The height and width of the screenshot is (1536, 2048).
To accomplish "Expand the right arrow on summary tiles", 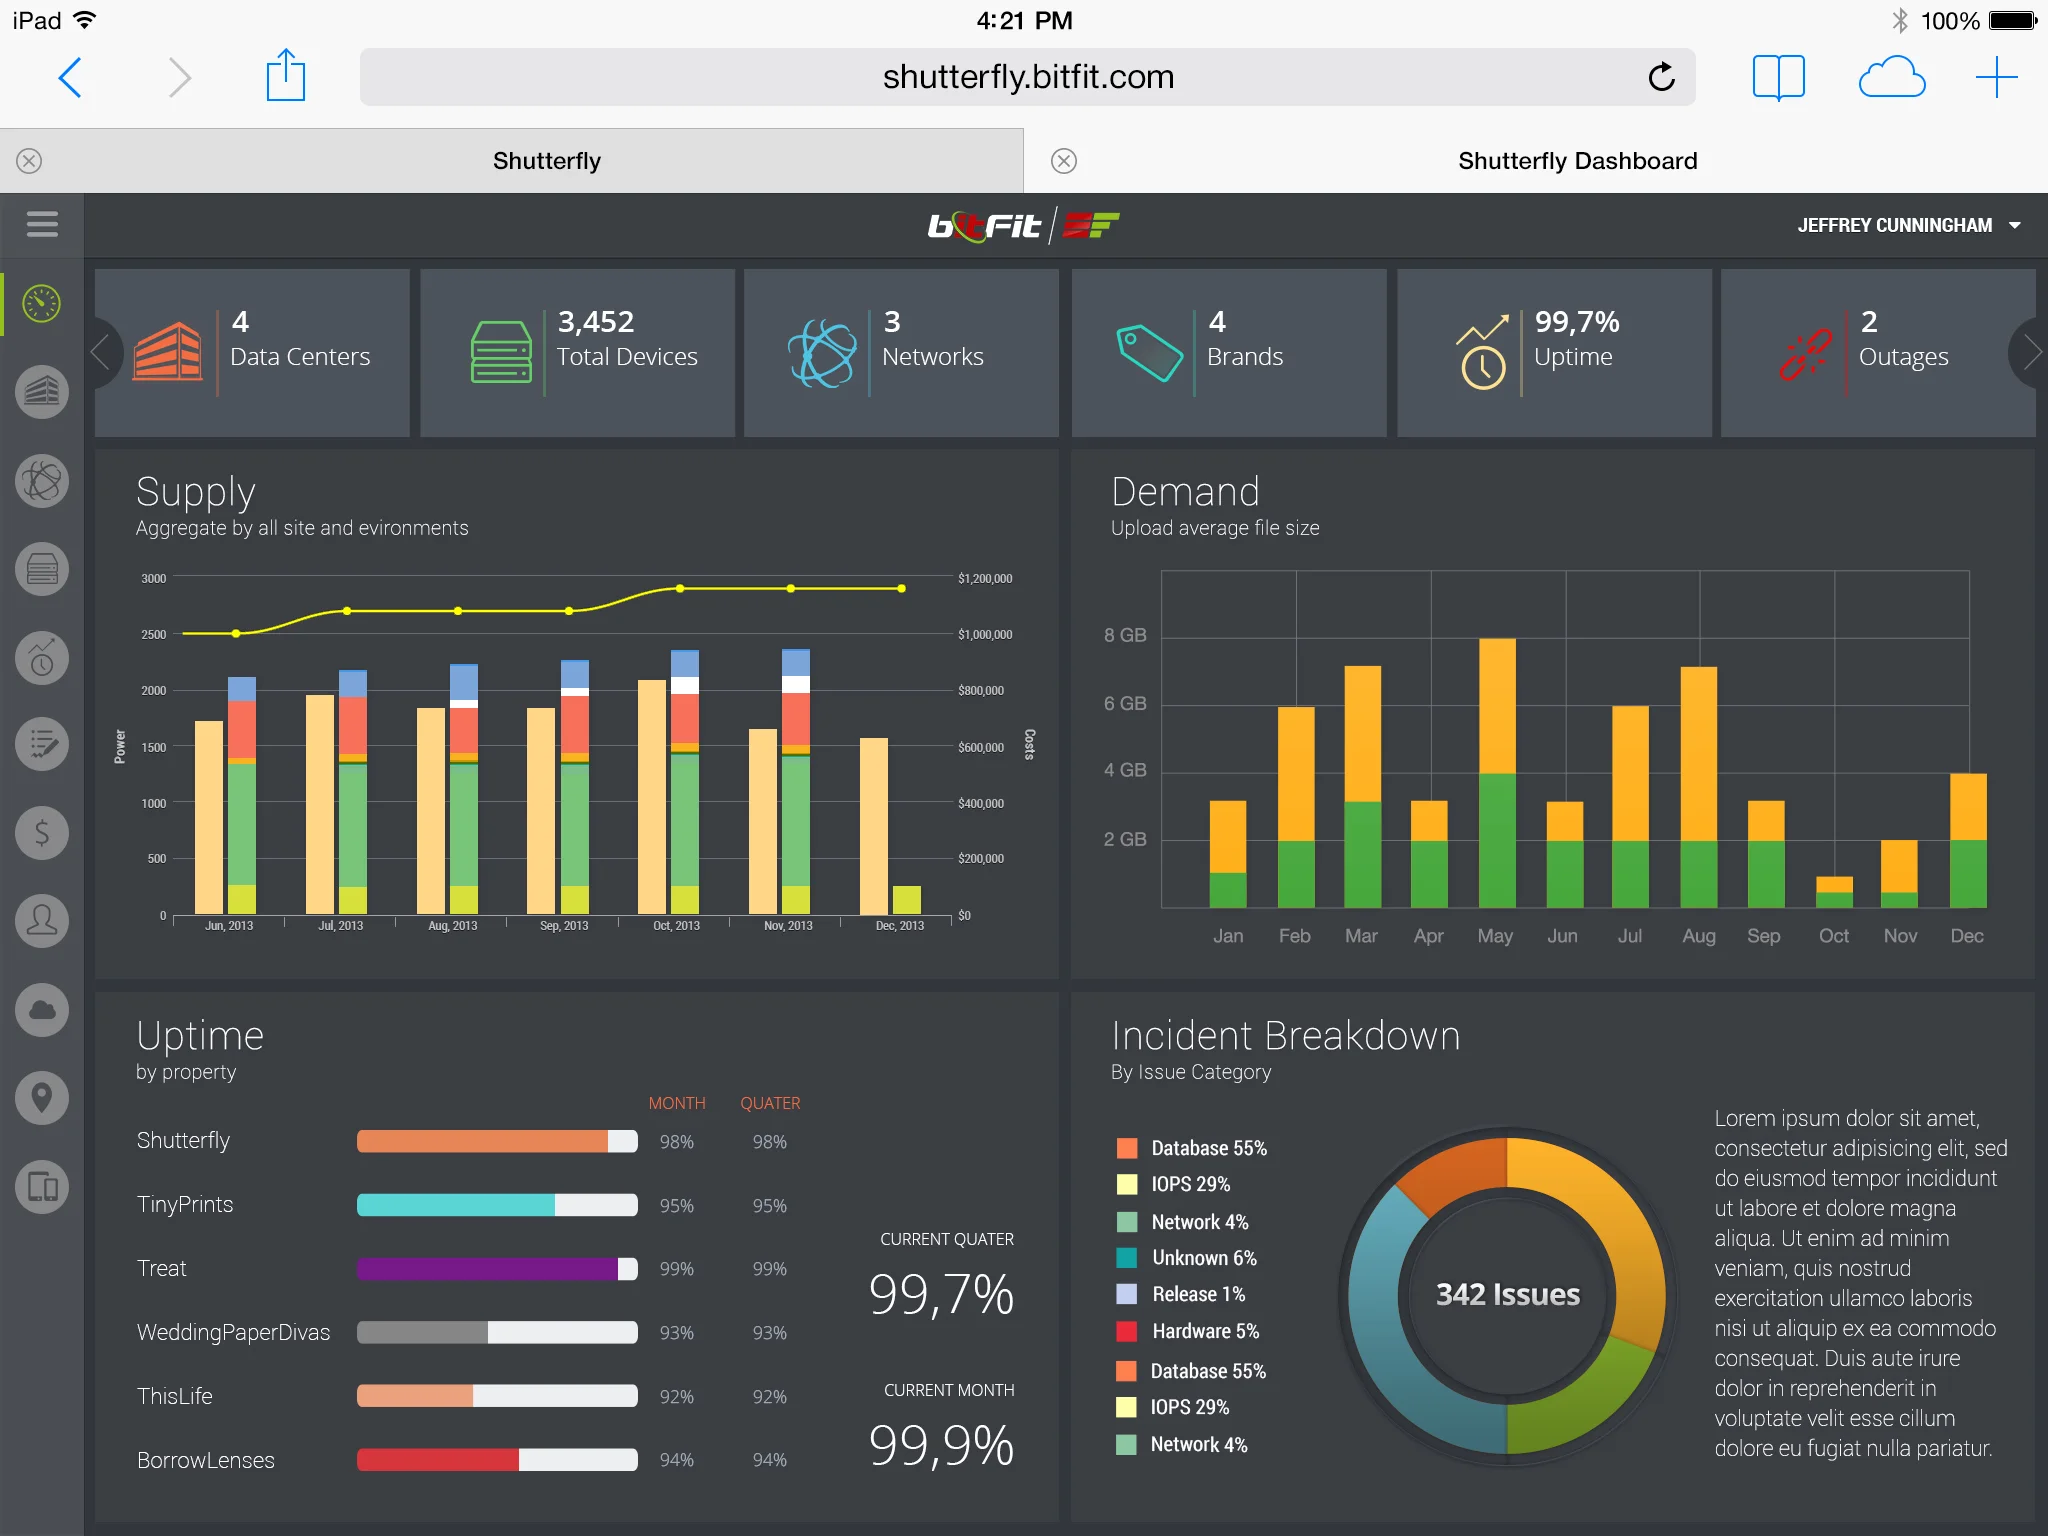I will point(2030,352).
